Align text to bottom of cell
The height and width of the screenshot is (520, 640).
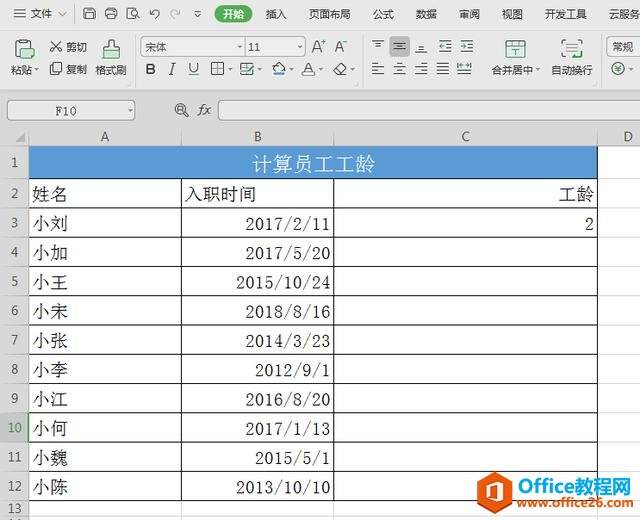[x=421, y=48]
